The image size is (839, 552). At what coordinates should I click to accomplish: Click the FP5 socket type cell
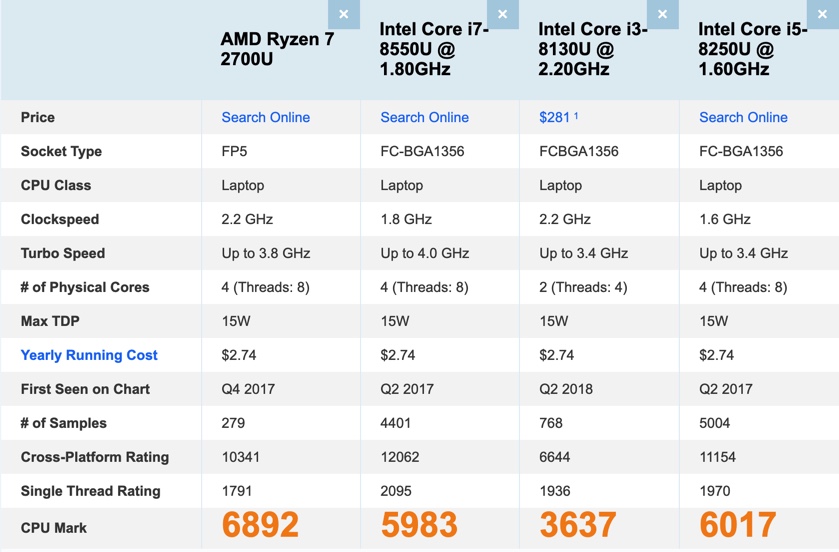point(235,151)
